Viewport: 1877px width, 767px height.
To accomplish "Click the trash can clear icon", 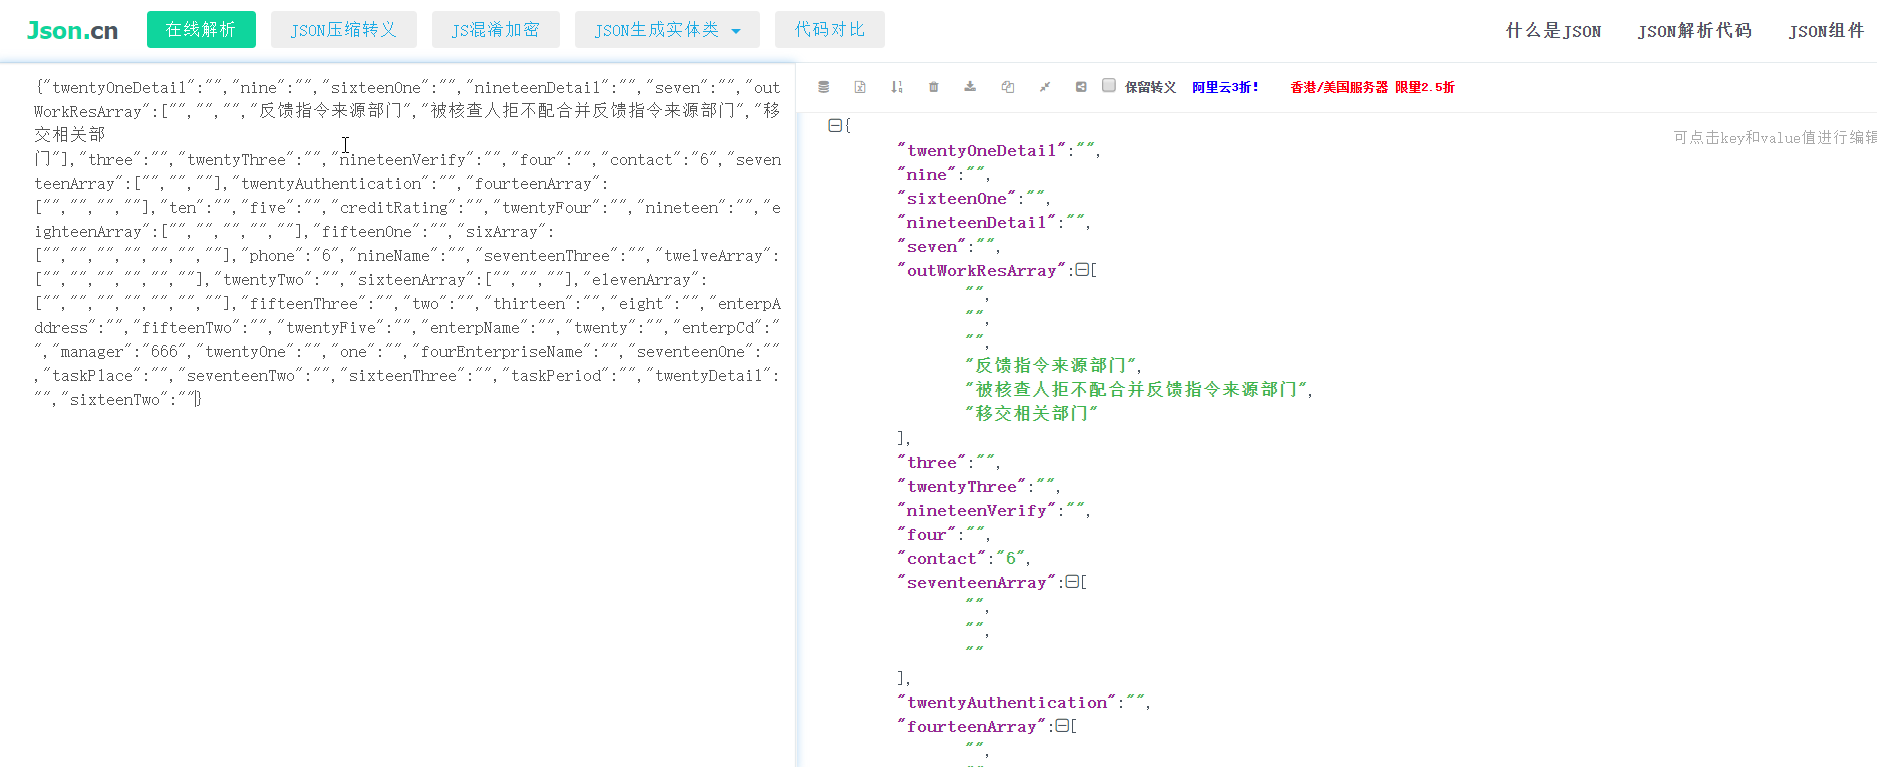I will [x=934, y=87].
